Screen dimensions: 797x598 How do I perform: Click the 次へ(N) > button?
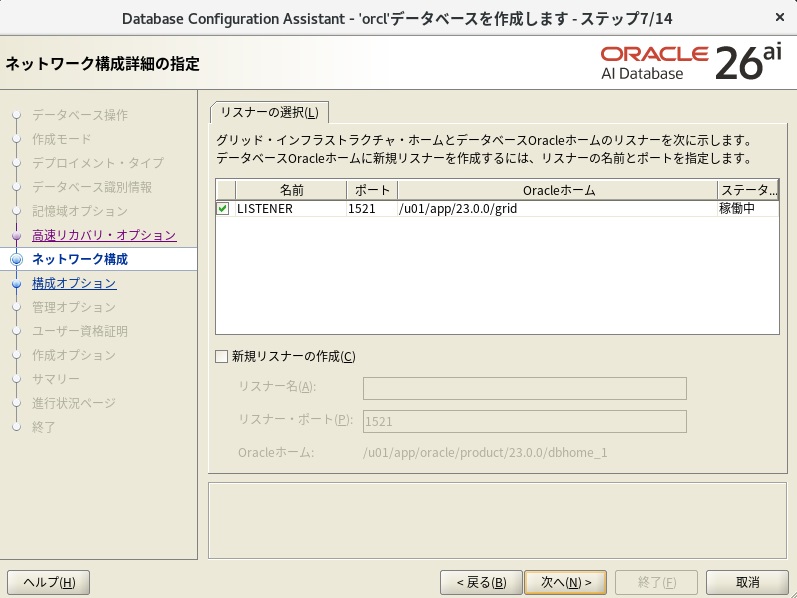pos(565,582)
